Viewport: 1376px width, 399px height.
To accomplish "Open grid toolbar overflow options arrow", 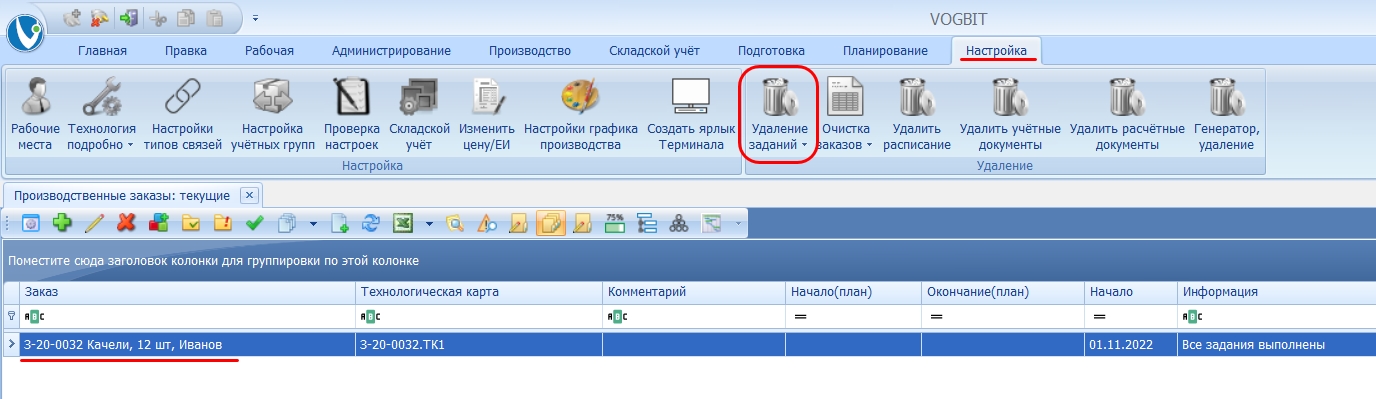I will click(x=738, y=223).
